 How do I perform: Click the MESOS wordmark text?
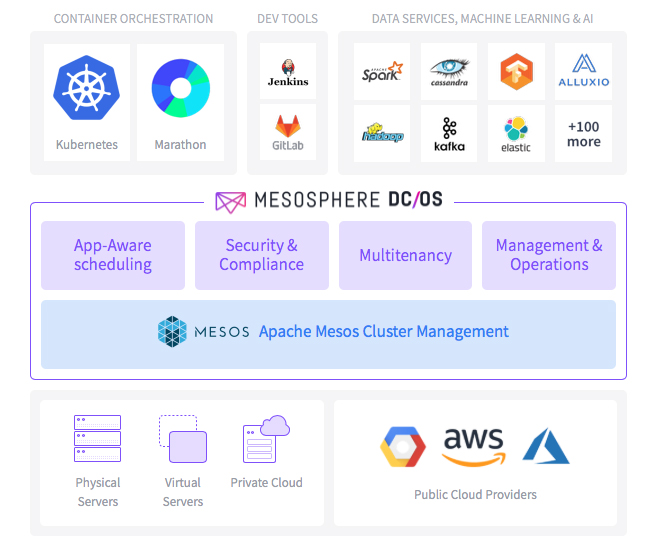pyautogui.click(x=222, y=332)
